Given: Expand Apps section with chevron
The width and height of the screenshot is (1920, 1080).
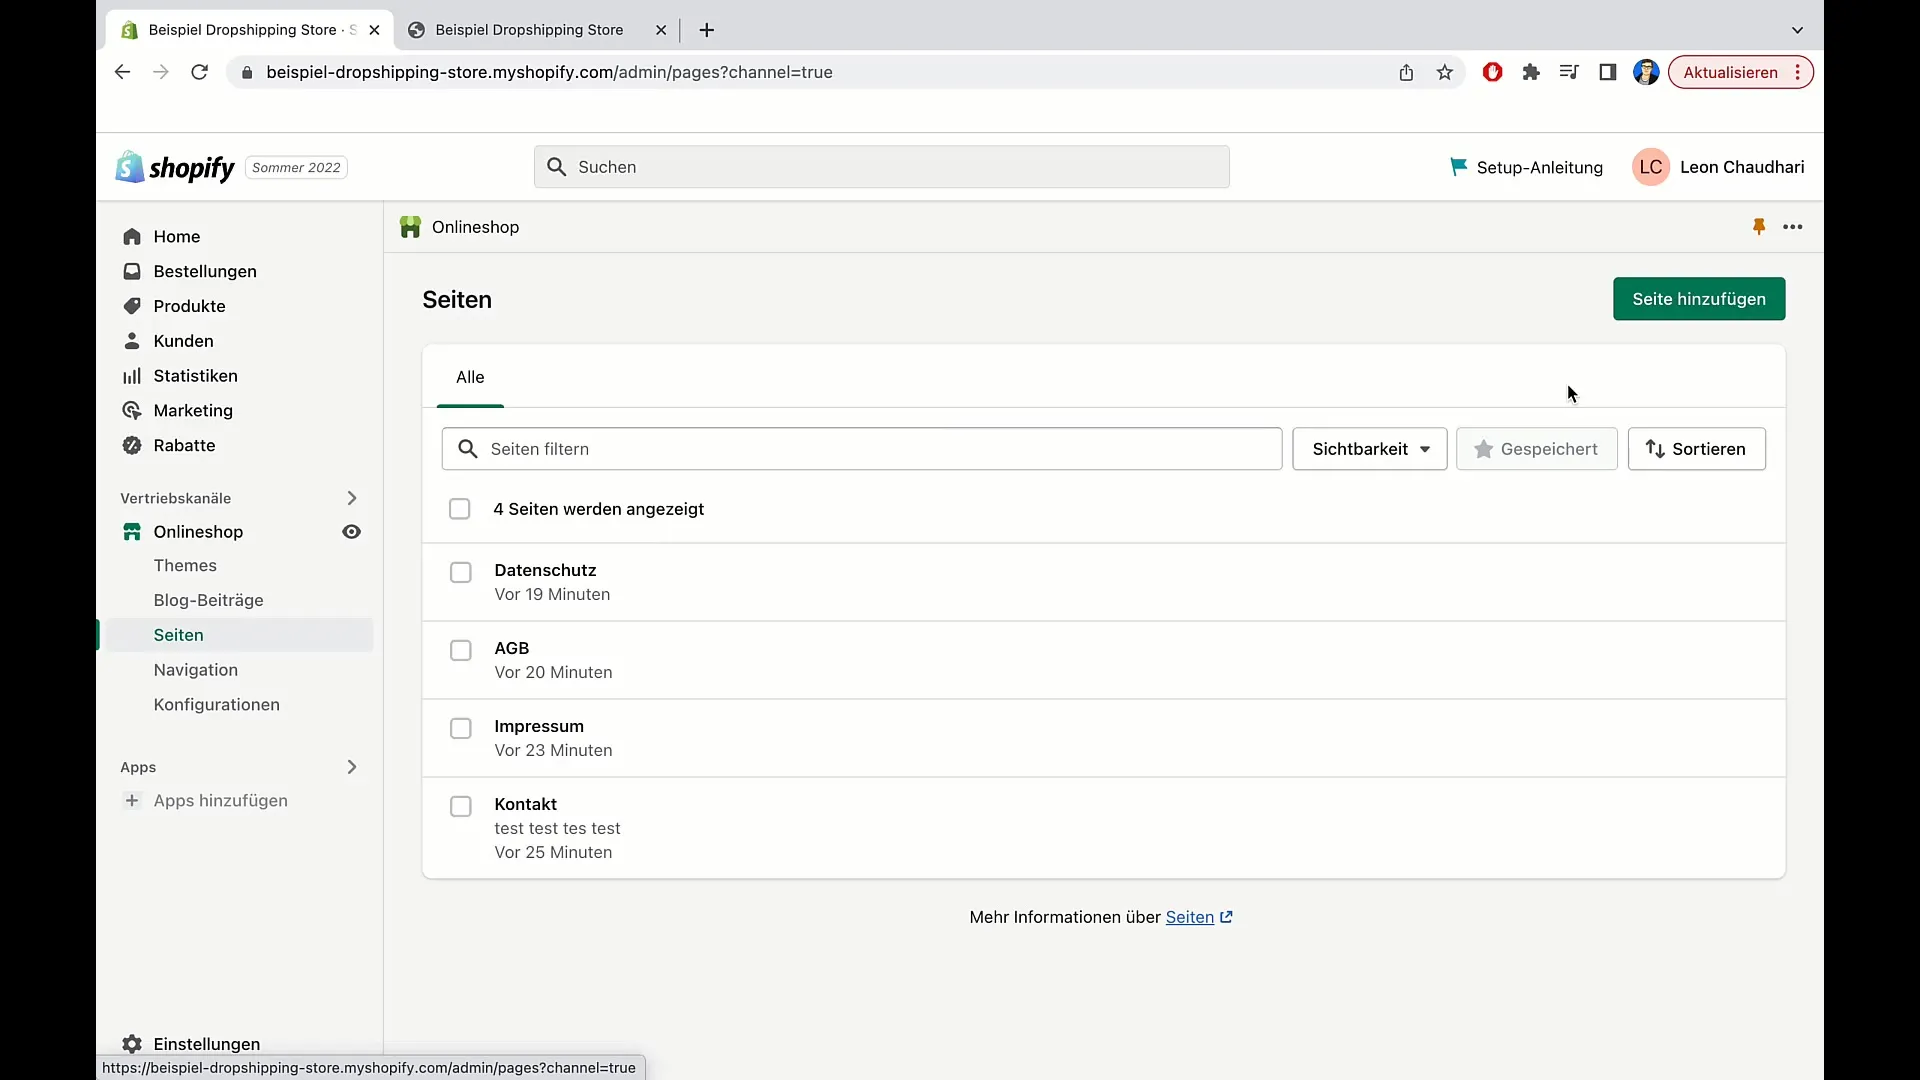Looking at the screenshot, I should [x=352, y=766].
